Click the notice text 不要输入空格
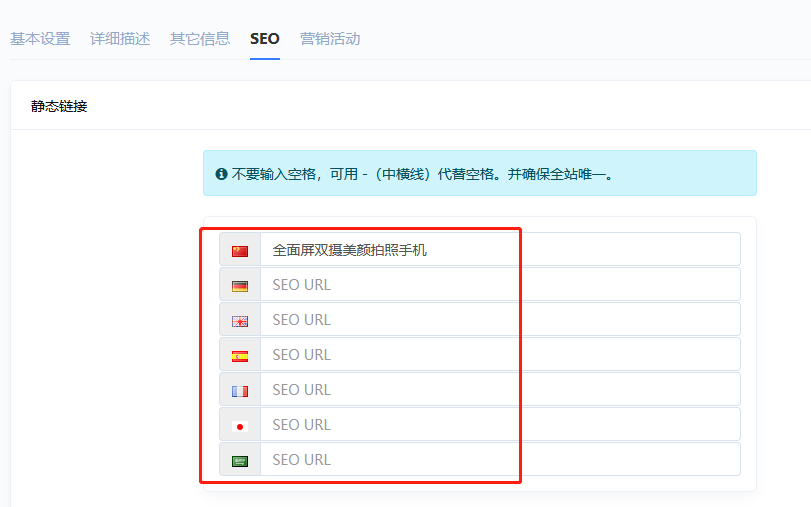 tap(274, 174)
